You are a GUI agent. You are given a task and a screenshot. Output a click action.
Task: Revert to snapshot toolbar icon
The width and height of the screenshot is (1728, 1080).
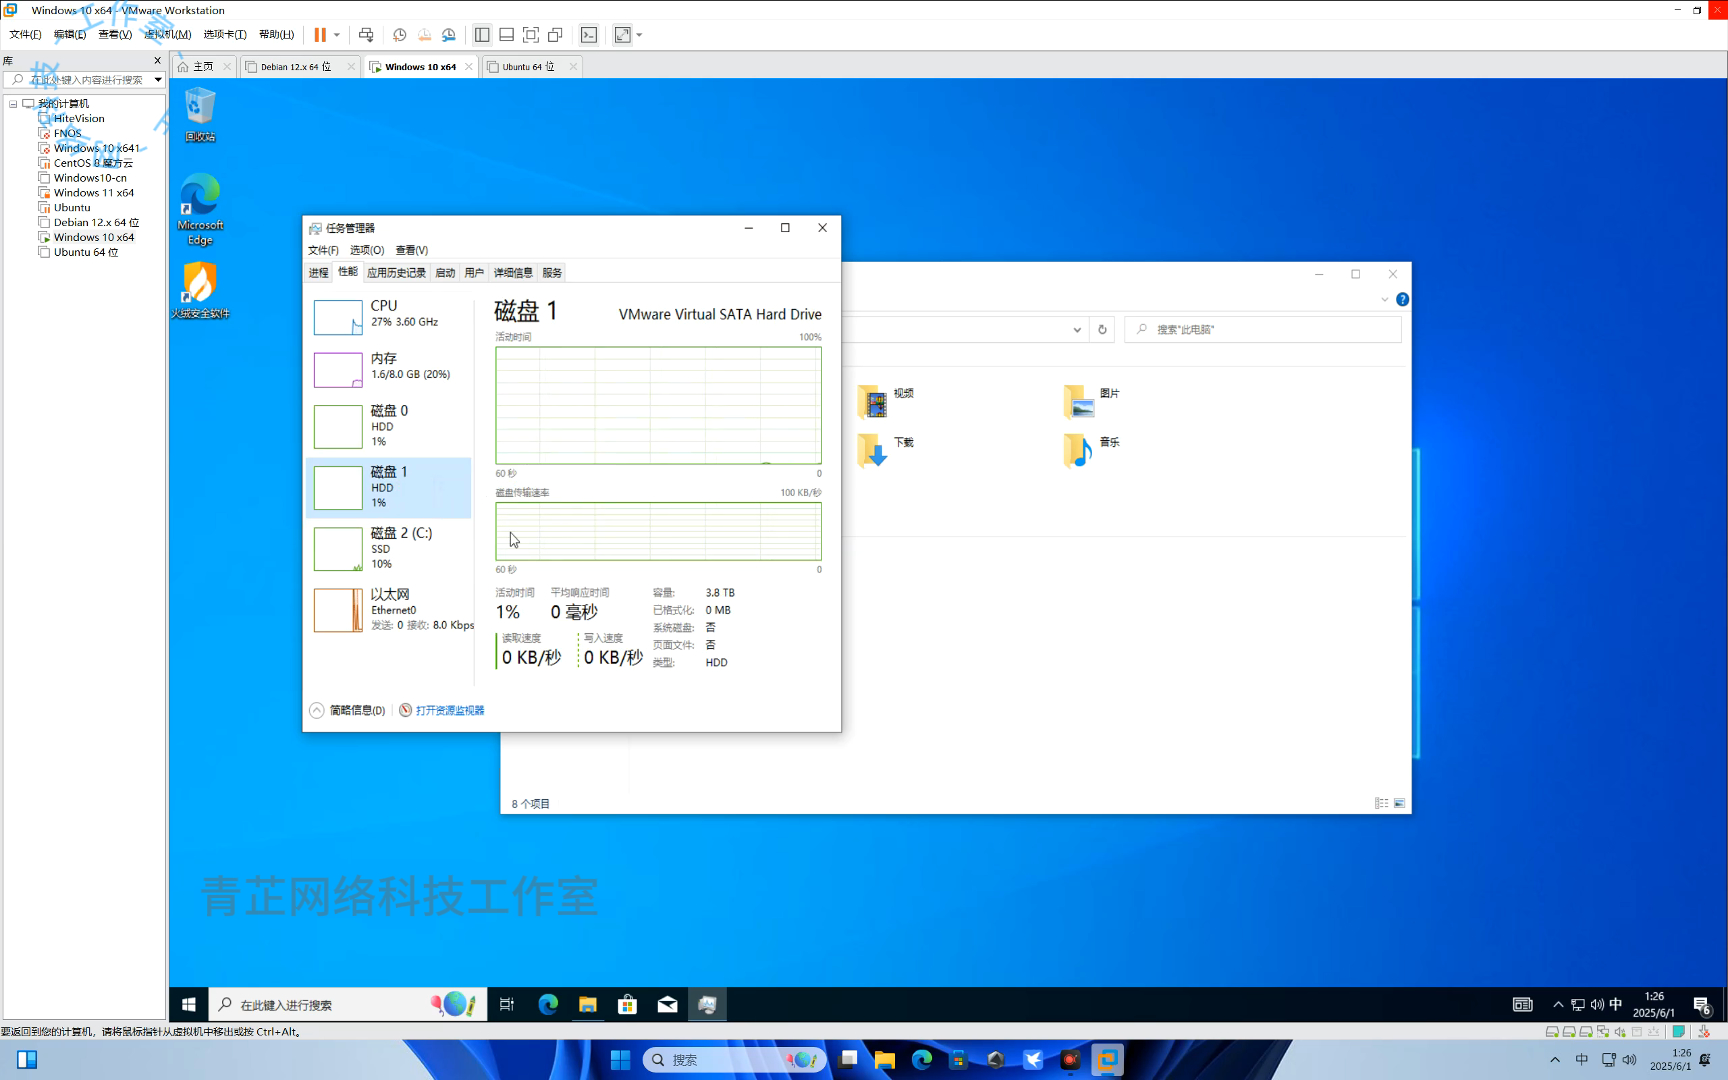coord(424,35)
